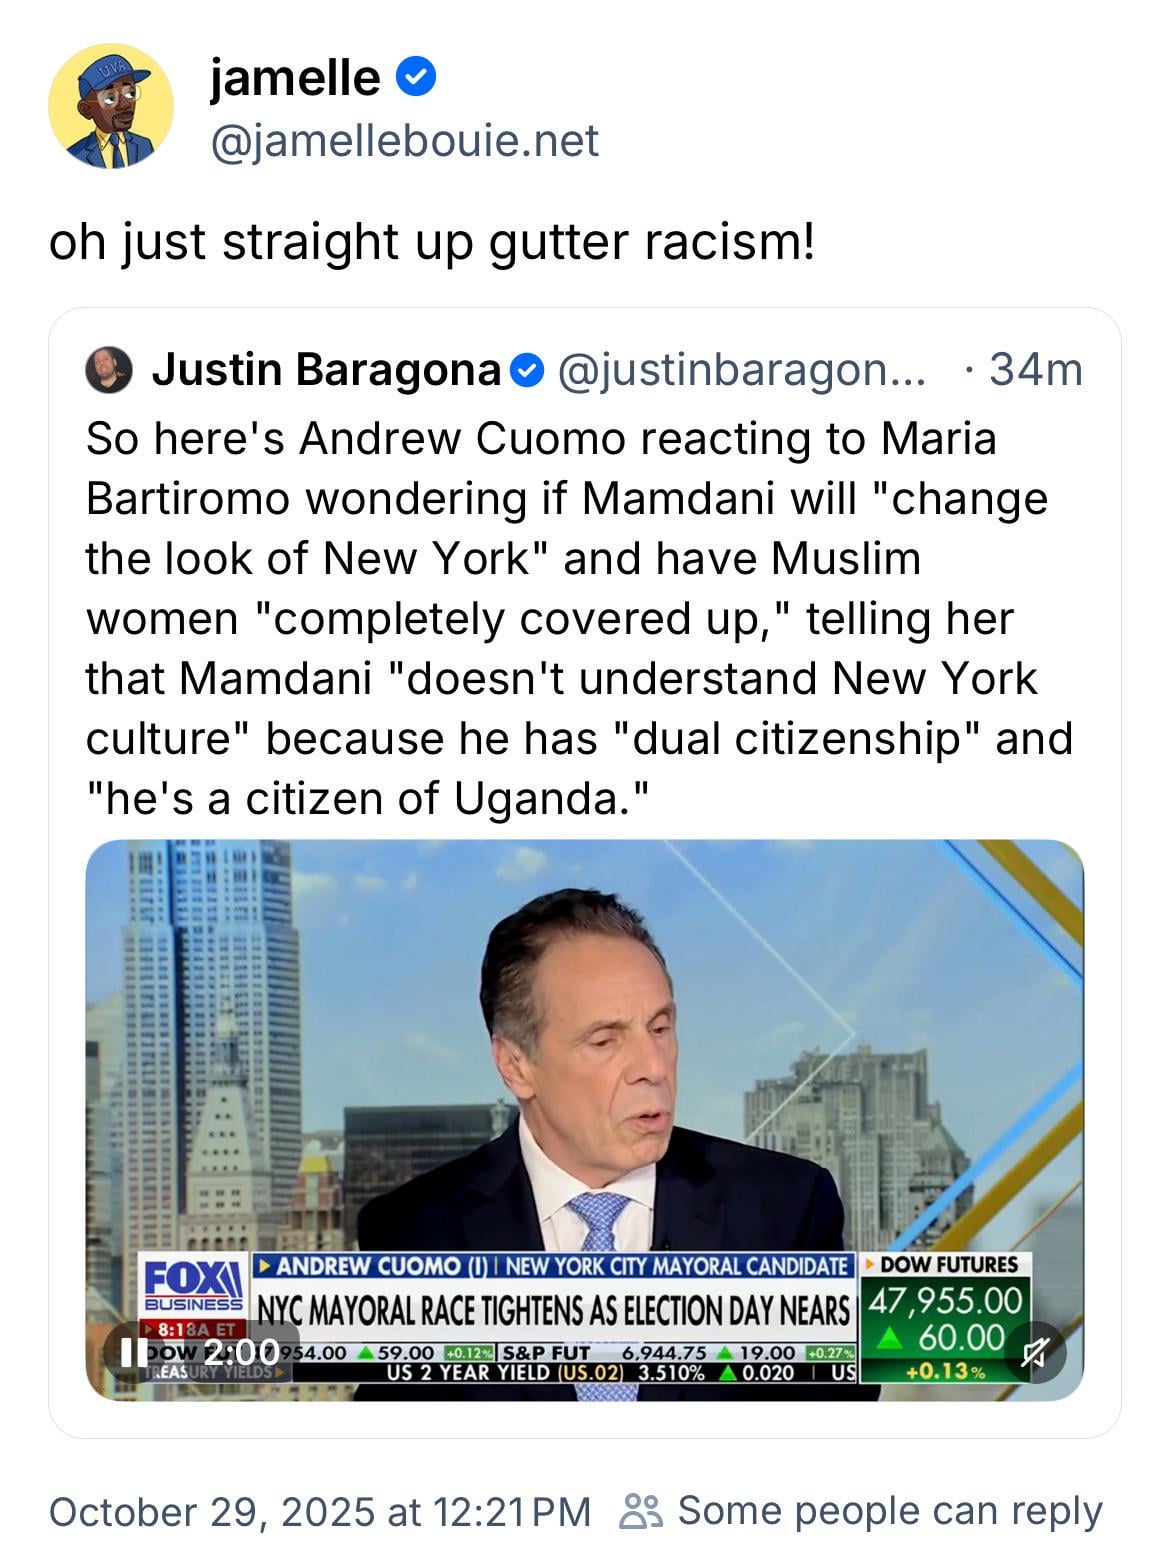The width and height of the screenshot is (1170, 1555).
Task: Open jamelle's cartoon avatar profile picture
Action: (x=111, y=105)
